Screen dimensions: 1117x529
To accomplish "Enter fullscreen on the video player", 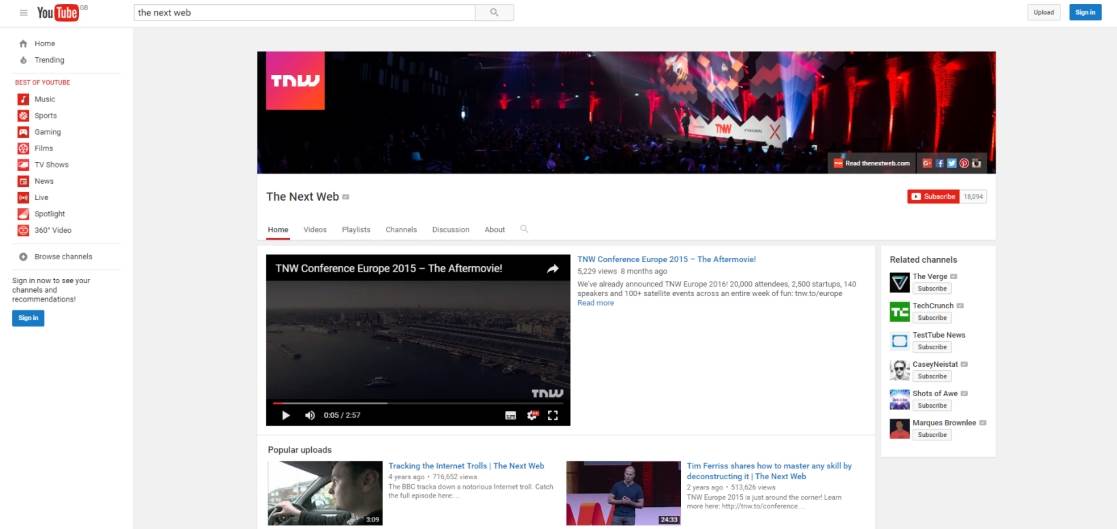I will click(x=553, y=415).
